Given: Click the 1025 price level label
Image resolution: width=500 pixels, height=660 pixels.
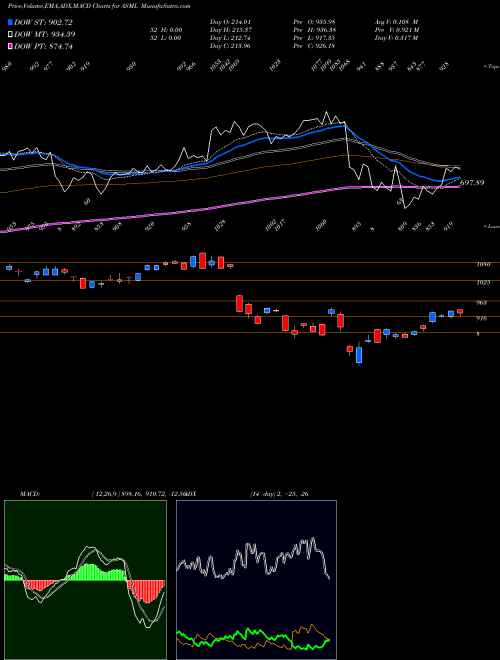Looking at the screenshot, I should point(483,282).
